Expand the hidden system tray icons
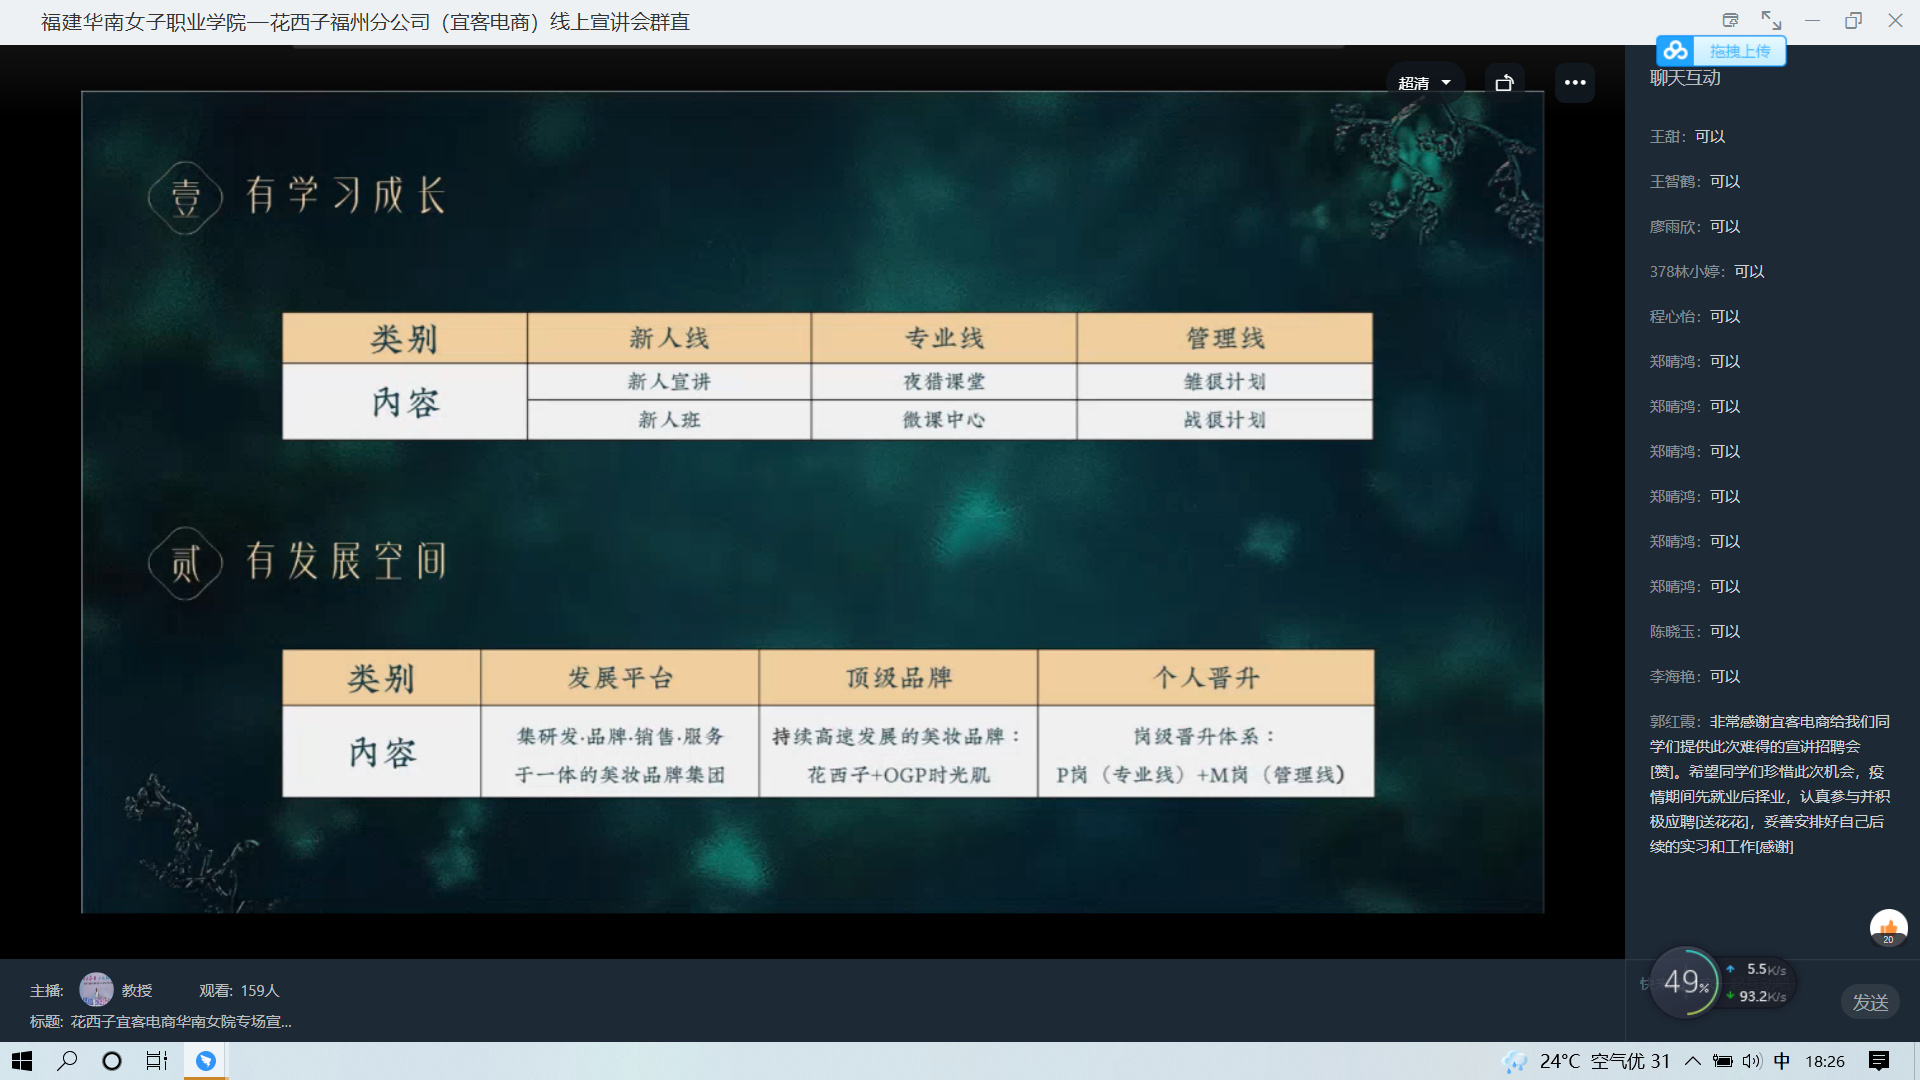The height and width of the screenshot is (1080, 1920). [1692, 1061]
